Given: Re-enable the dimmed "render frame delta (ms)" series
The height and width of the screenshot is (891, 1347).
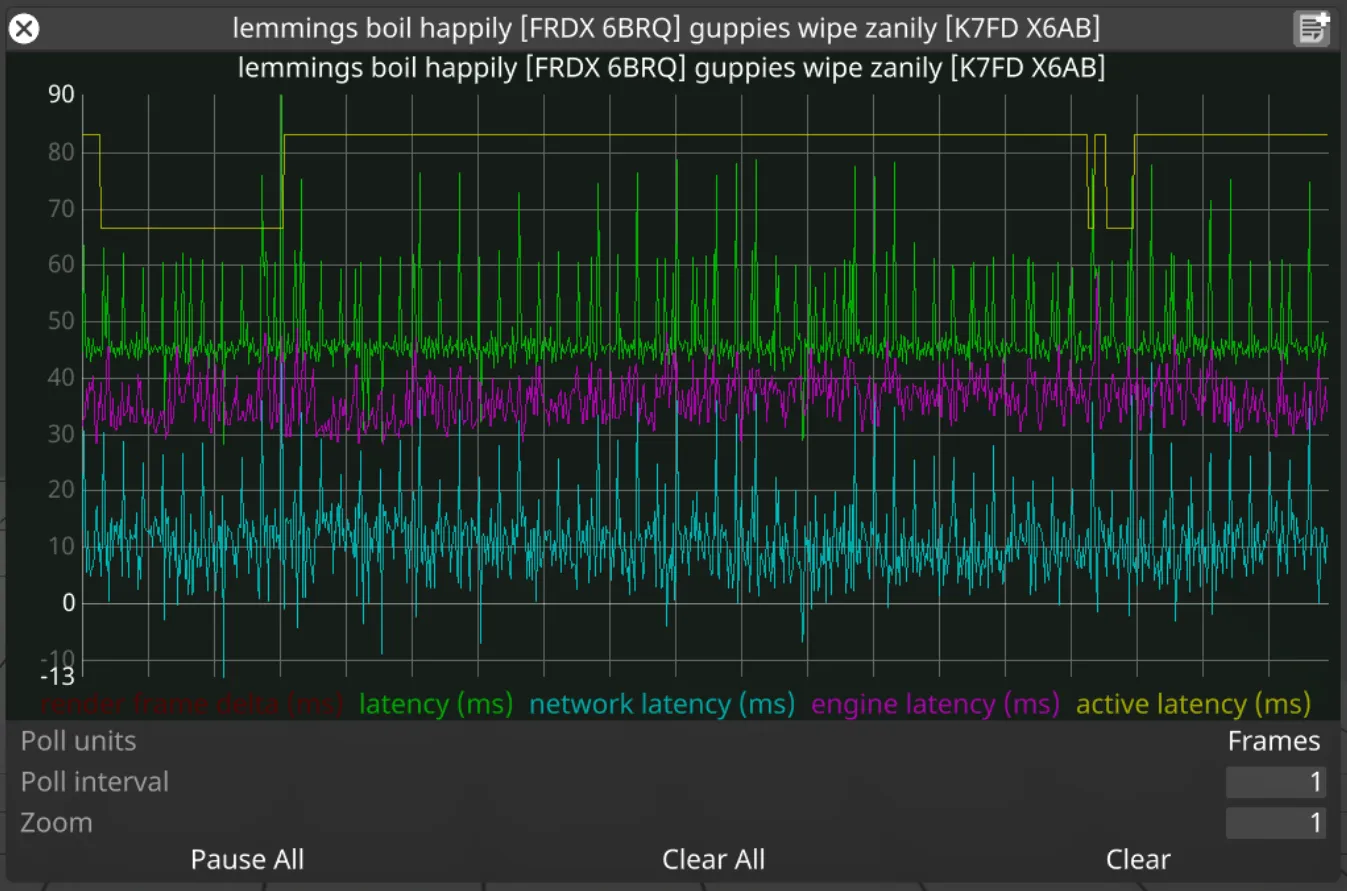Looking at the screenshot, I should (x=190, y=704).
